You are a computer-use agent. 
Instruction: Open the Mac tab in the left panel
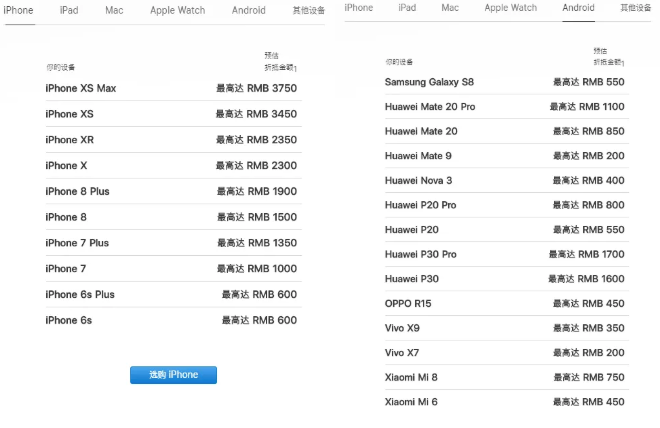coord(114,10)
